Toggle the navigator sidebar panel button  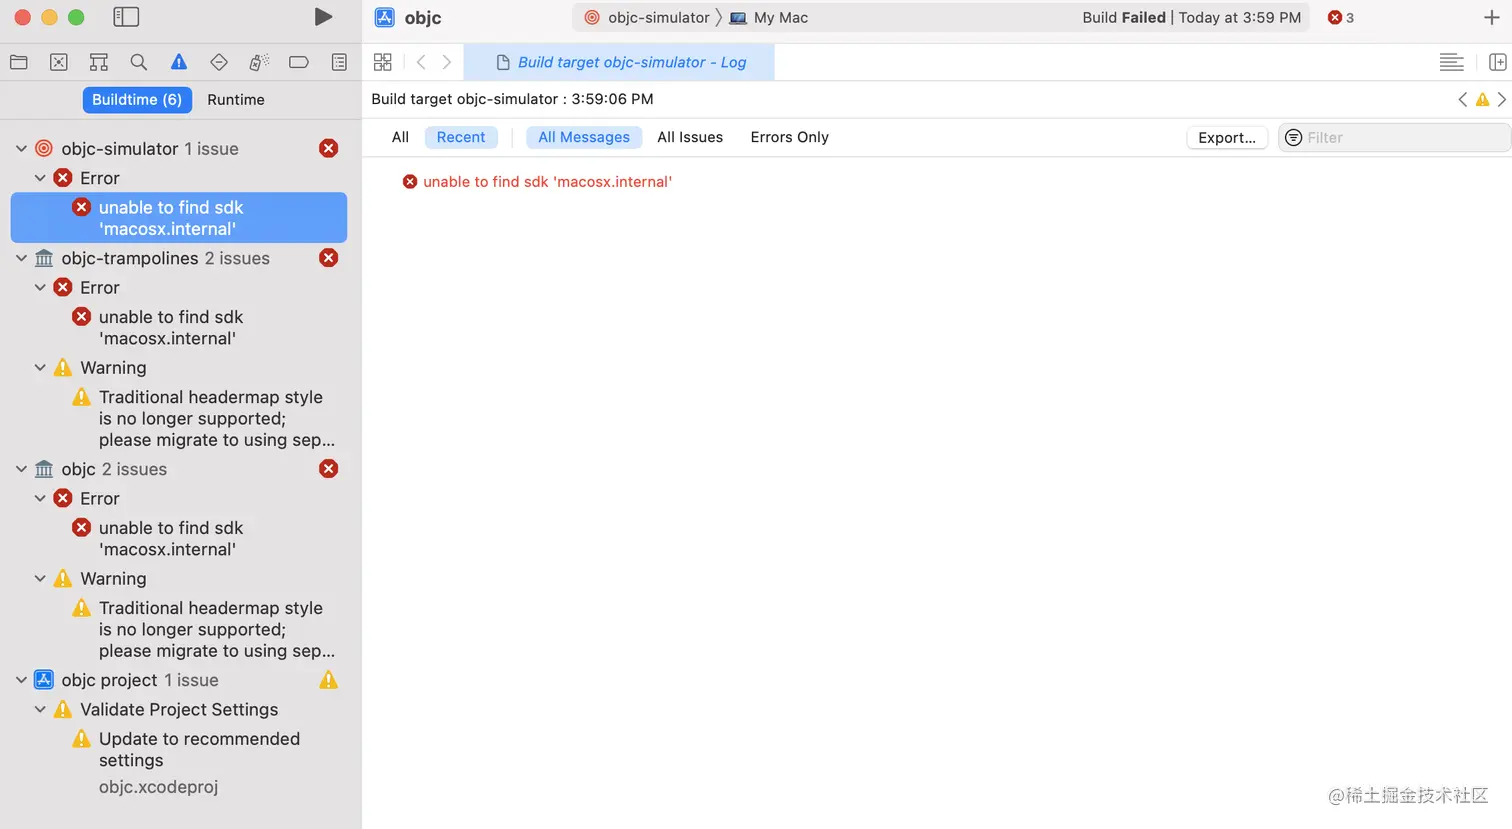point(126,17)
